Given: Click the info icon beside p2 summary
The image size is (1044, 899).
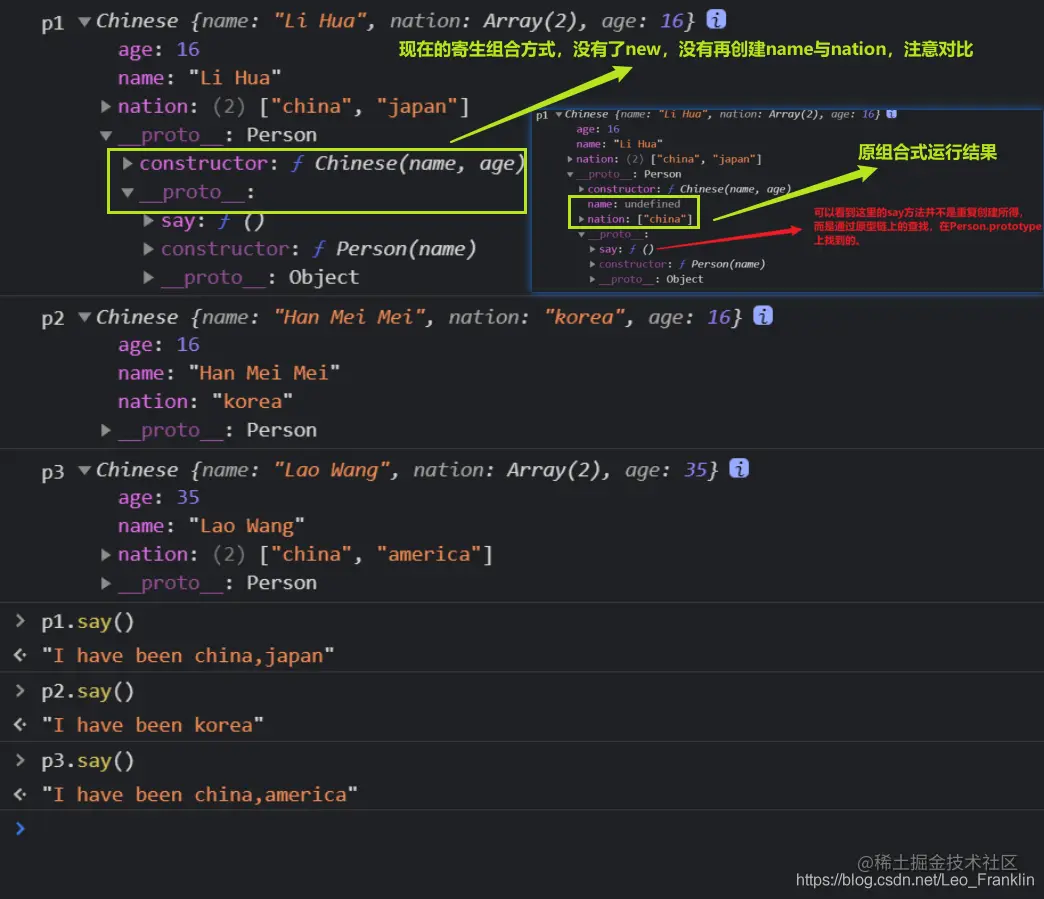Looking at the screenshot, I should click(763, 316).
